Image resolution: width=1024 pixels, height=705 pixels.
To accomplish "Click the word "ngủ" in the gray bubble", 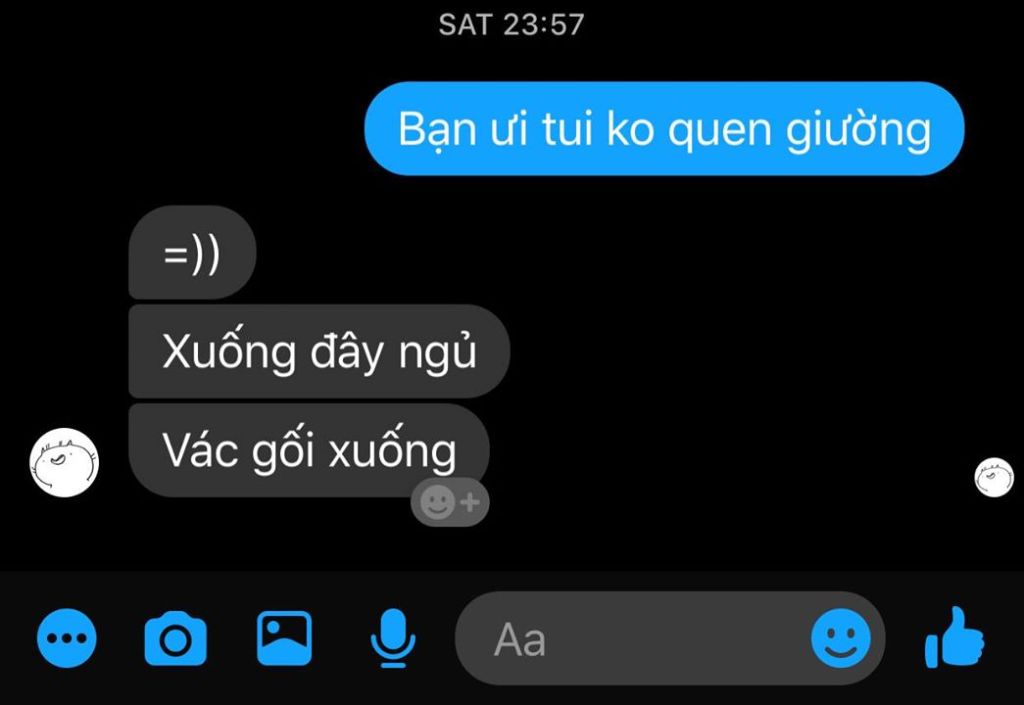I will coord(437,354).
